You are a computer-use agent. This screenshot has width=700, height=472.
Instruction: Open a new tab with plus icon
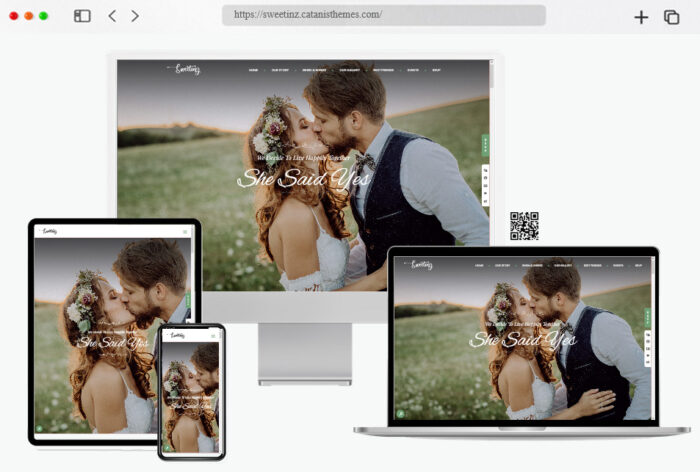click(641, 17)
